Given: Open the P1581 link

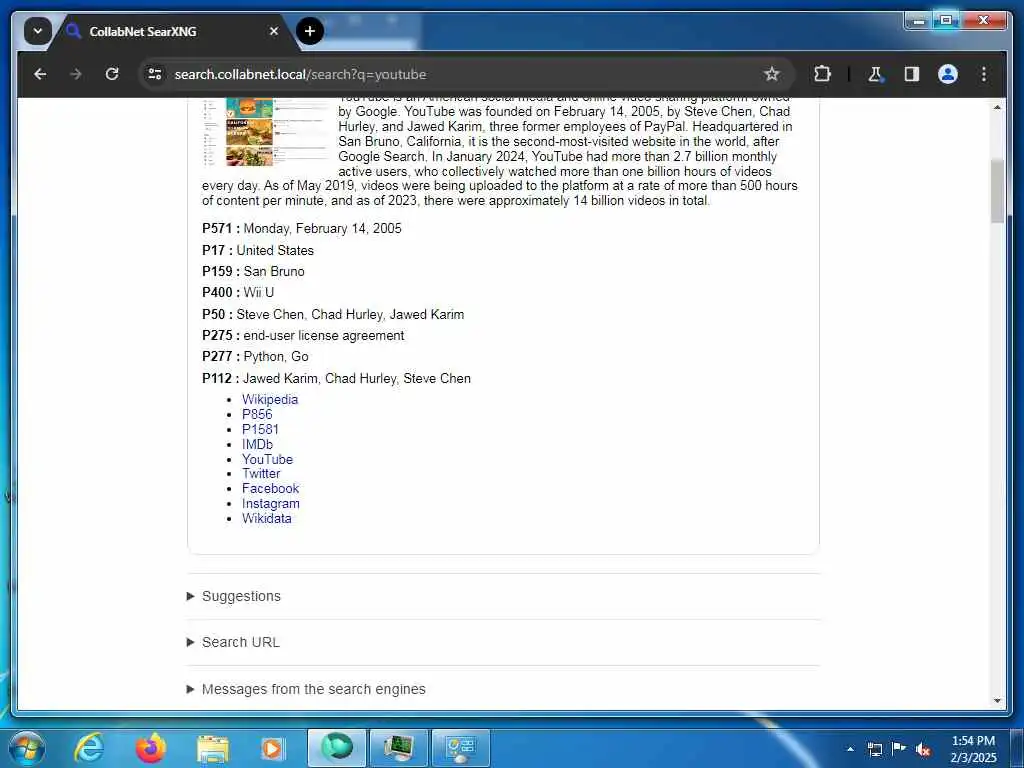Looking at the screenshot, I should (x=260, y=429).
